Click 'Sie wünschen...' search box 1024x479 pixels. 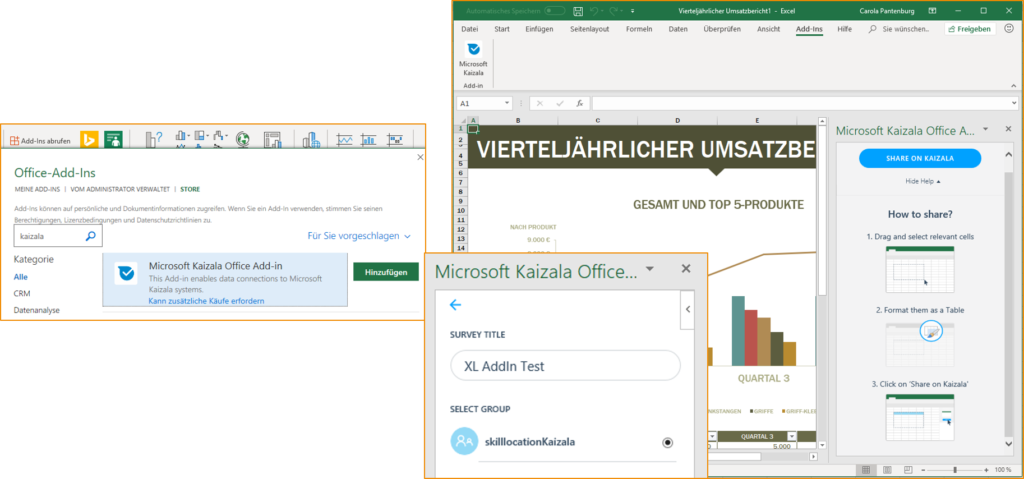coord(899,29)
